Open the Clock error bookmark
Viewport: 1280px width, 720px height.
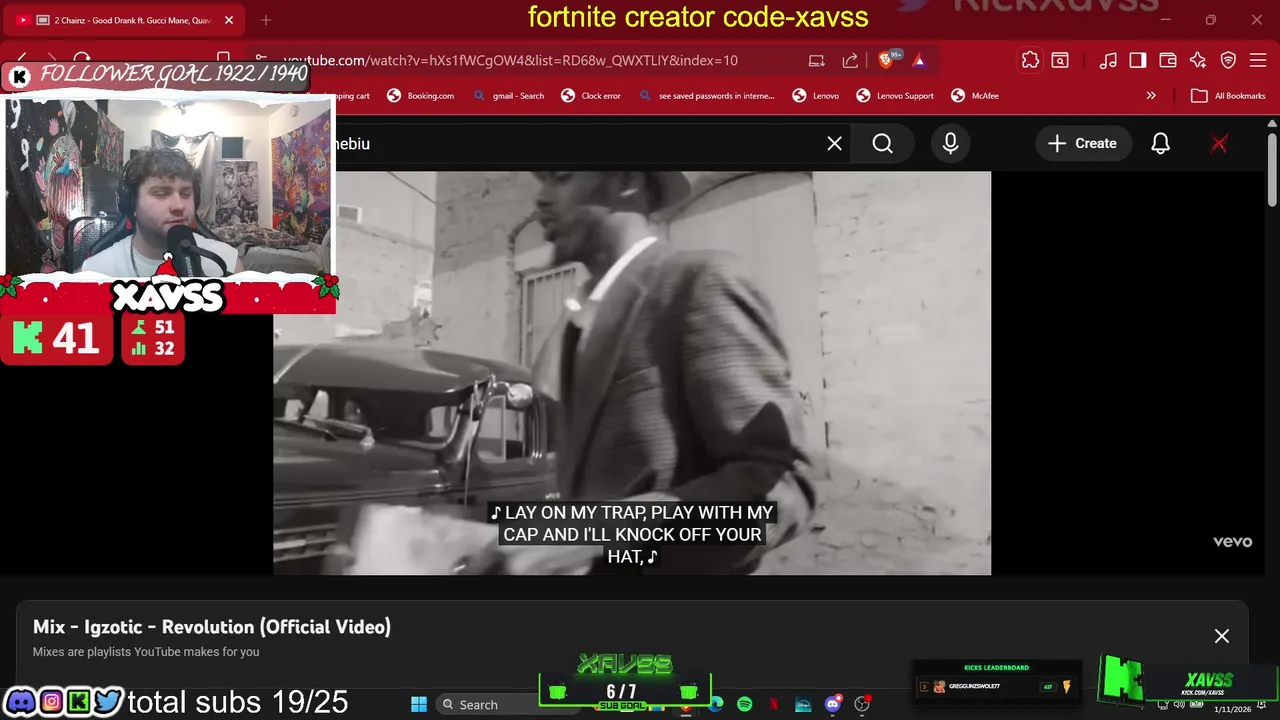(x=591, y=96)
